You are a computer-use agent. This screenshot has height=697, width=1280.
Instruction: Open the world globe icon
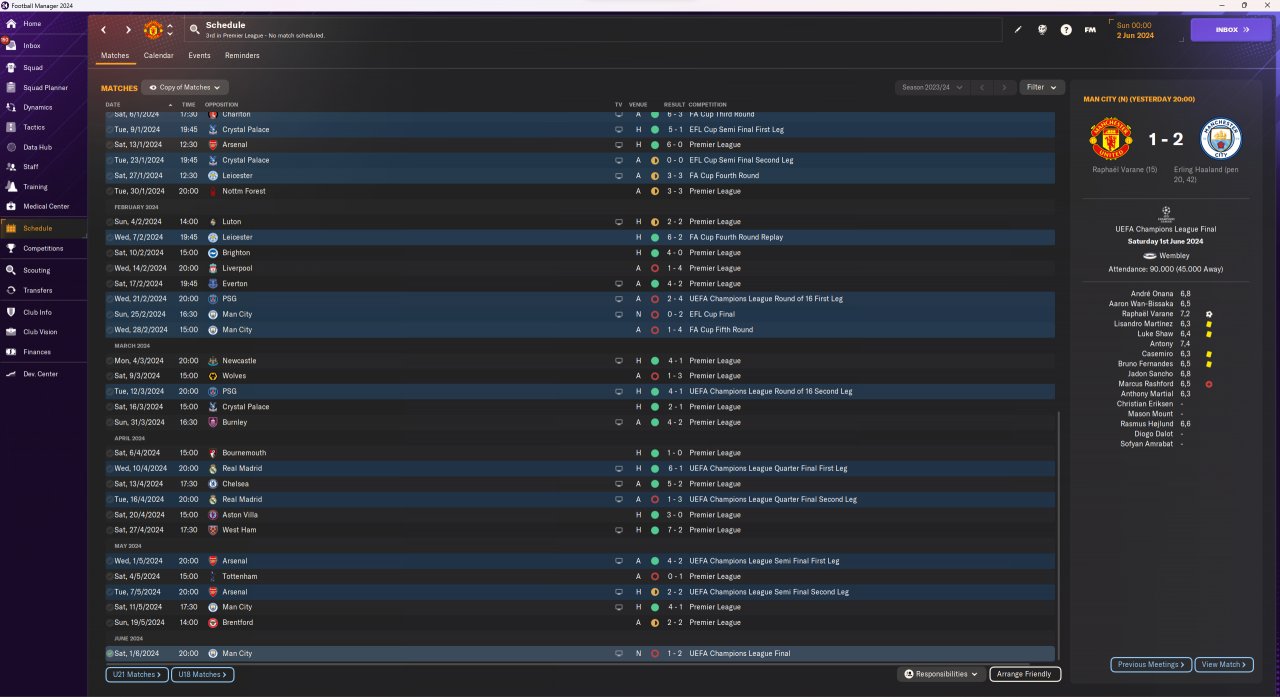[x=1042, y=30]
